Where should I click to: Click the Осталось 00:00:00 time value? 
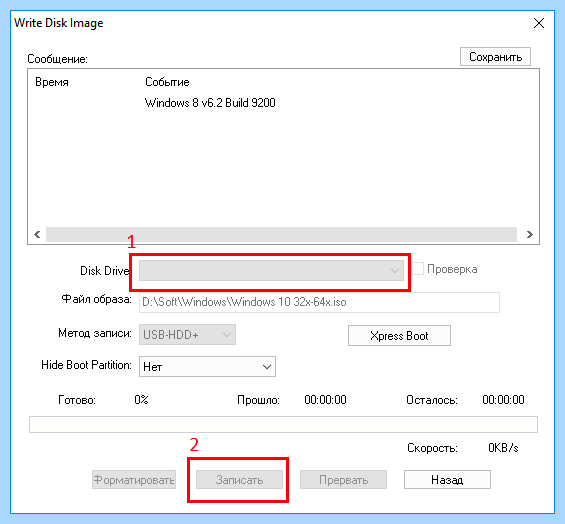503,400
